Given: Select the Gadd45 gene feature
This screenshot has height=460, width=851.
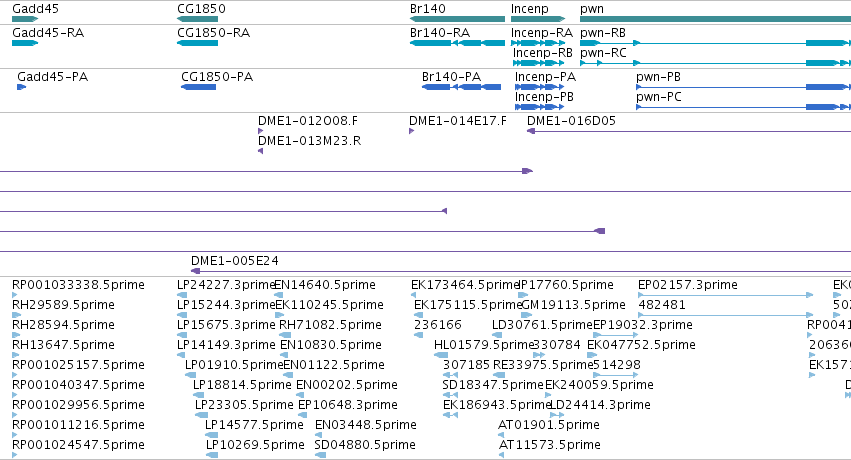Looking at the screenshot, I should click(x=25, y=19).
